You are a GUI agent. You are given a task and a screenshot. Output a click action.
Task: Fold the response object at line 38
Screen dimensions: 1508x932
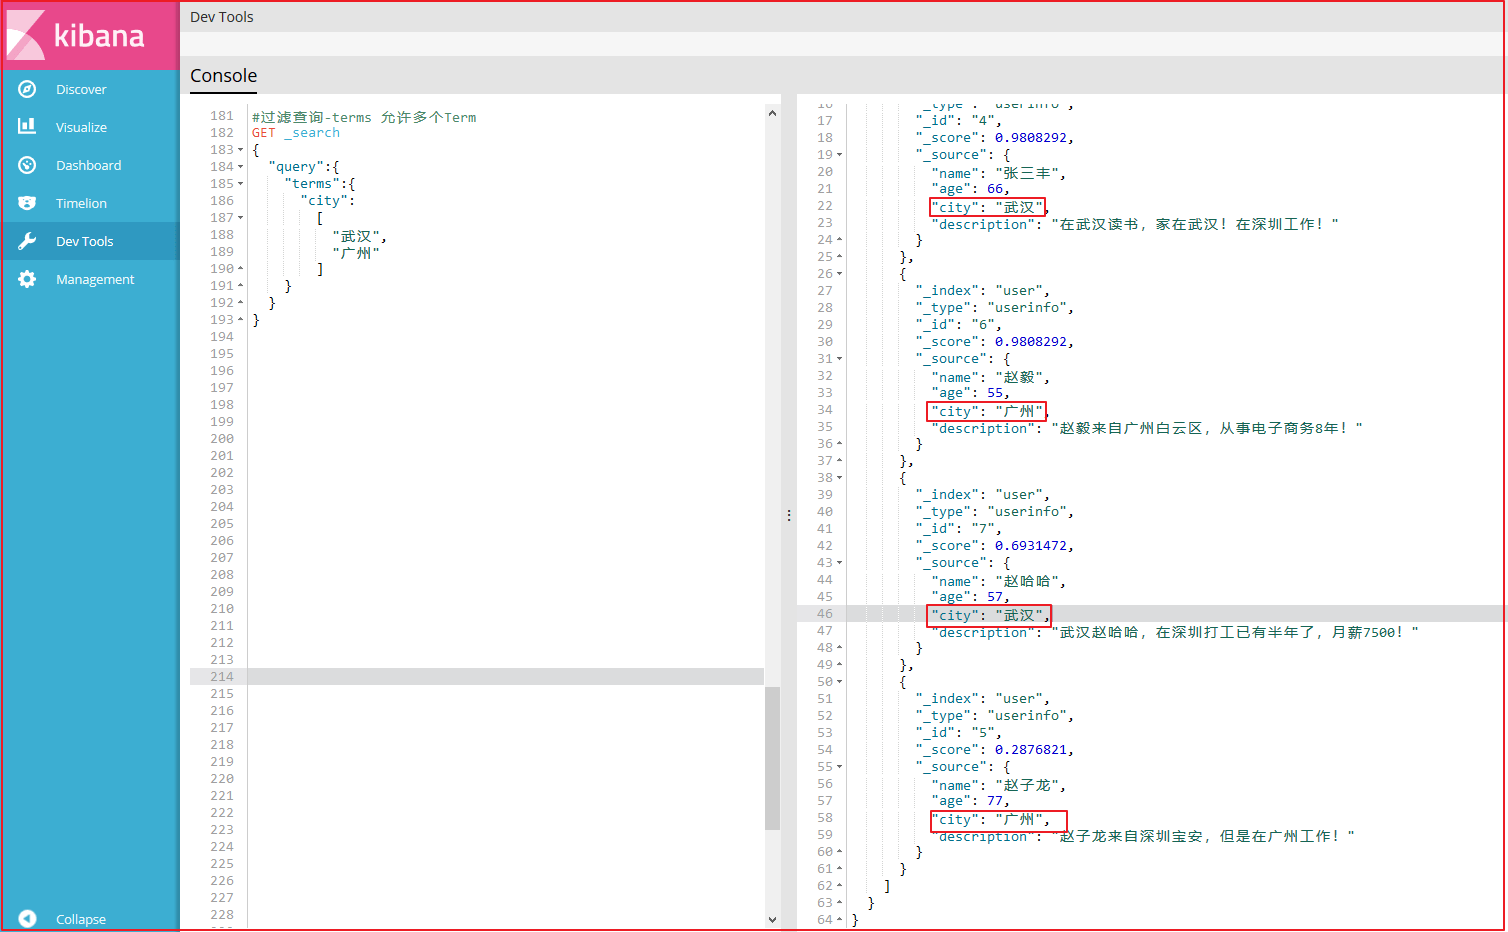840,478
